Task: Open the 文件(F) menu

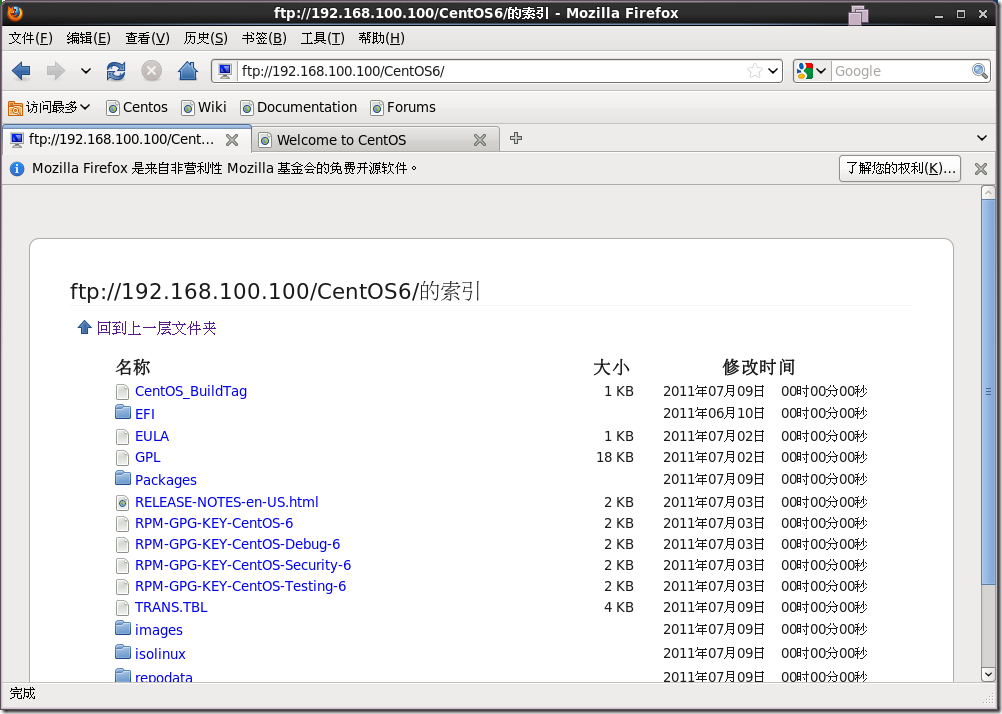Action: click(x=30, y=38)
